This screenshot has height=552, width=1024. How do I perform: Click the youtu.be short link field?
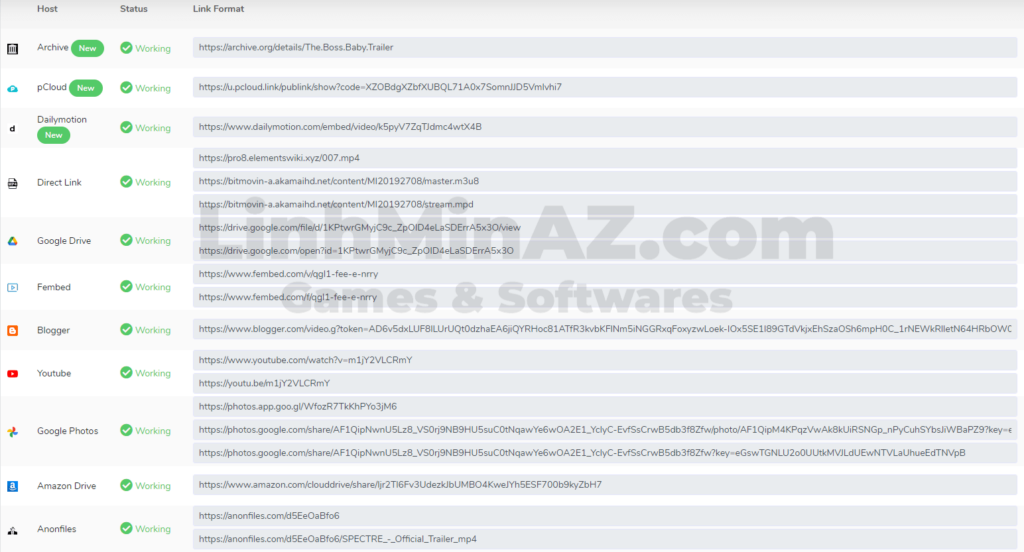tap(605, 383)
